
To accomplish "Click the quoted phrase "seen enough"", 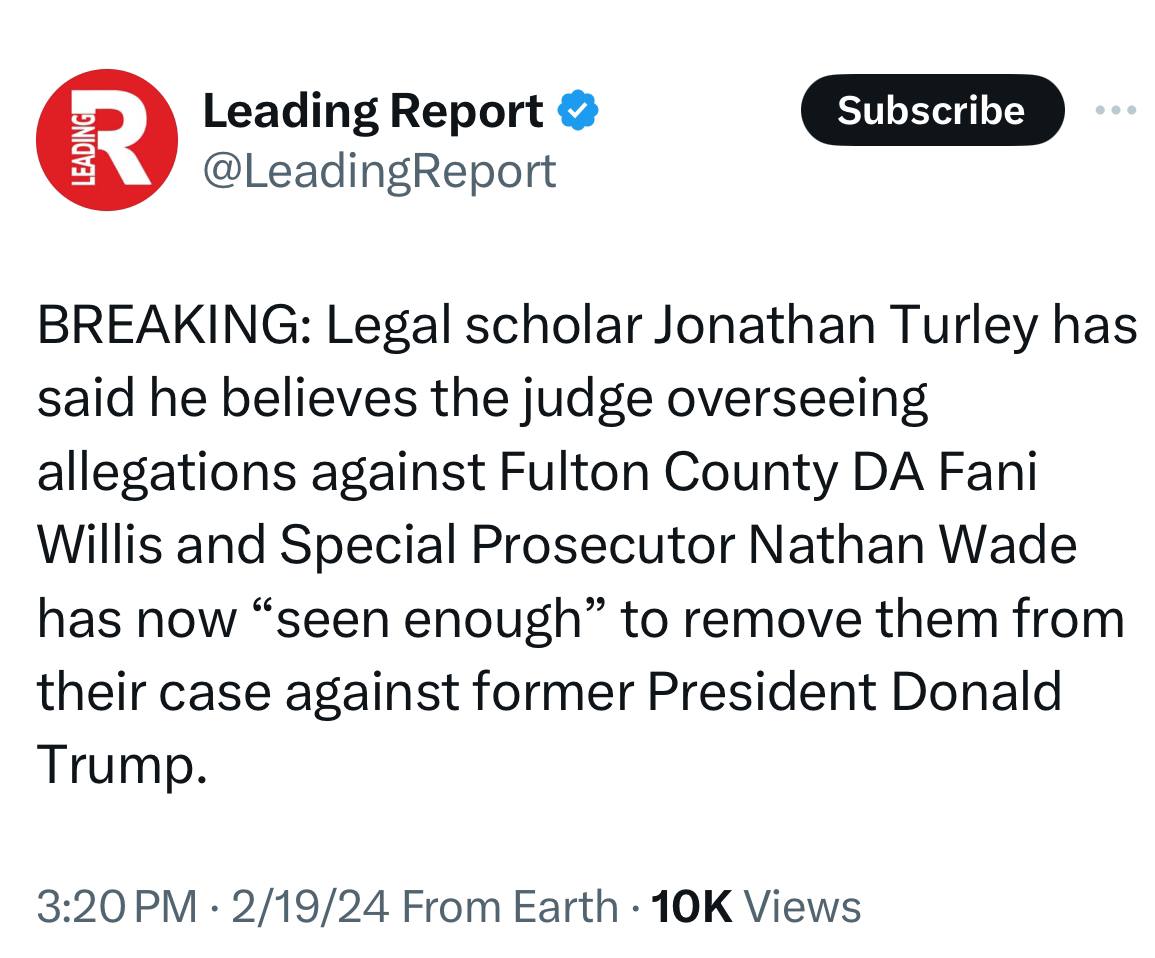I will 423,619.
